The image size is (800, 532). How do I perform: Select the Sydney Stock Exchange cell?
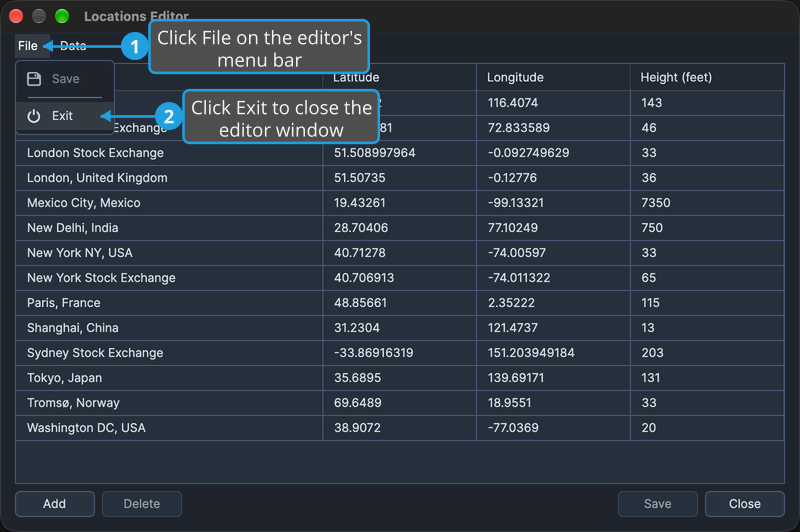click(x=169, y=353)
